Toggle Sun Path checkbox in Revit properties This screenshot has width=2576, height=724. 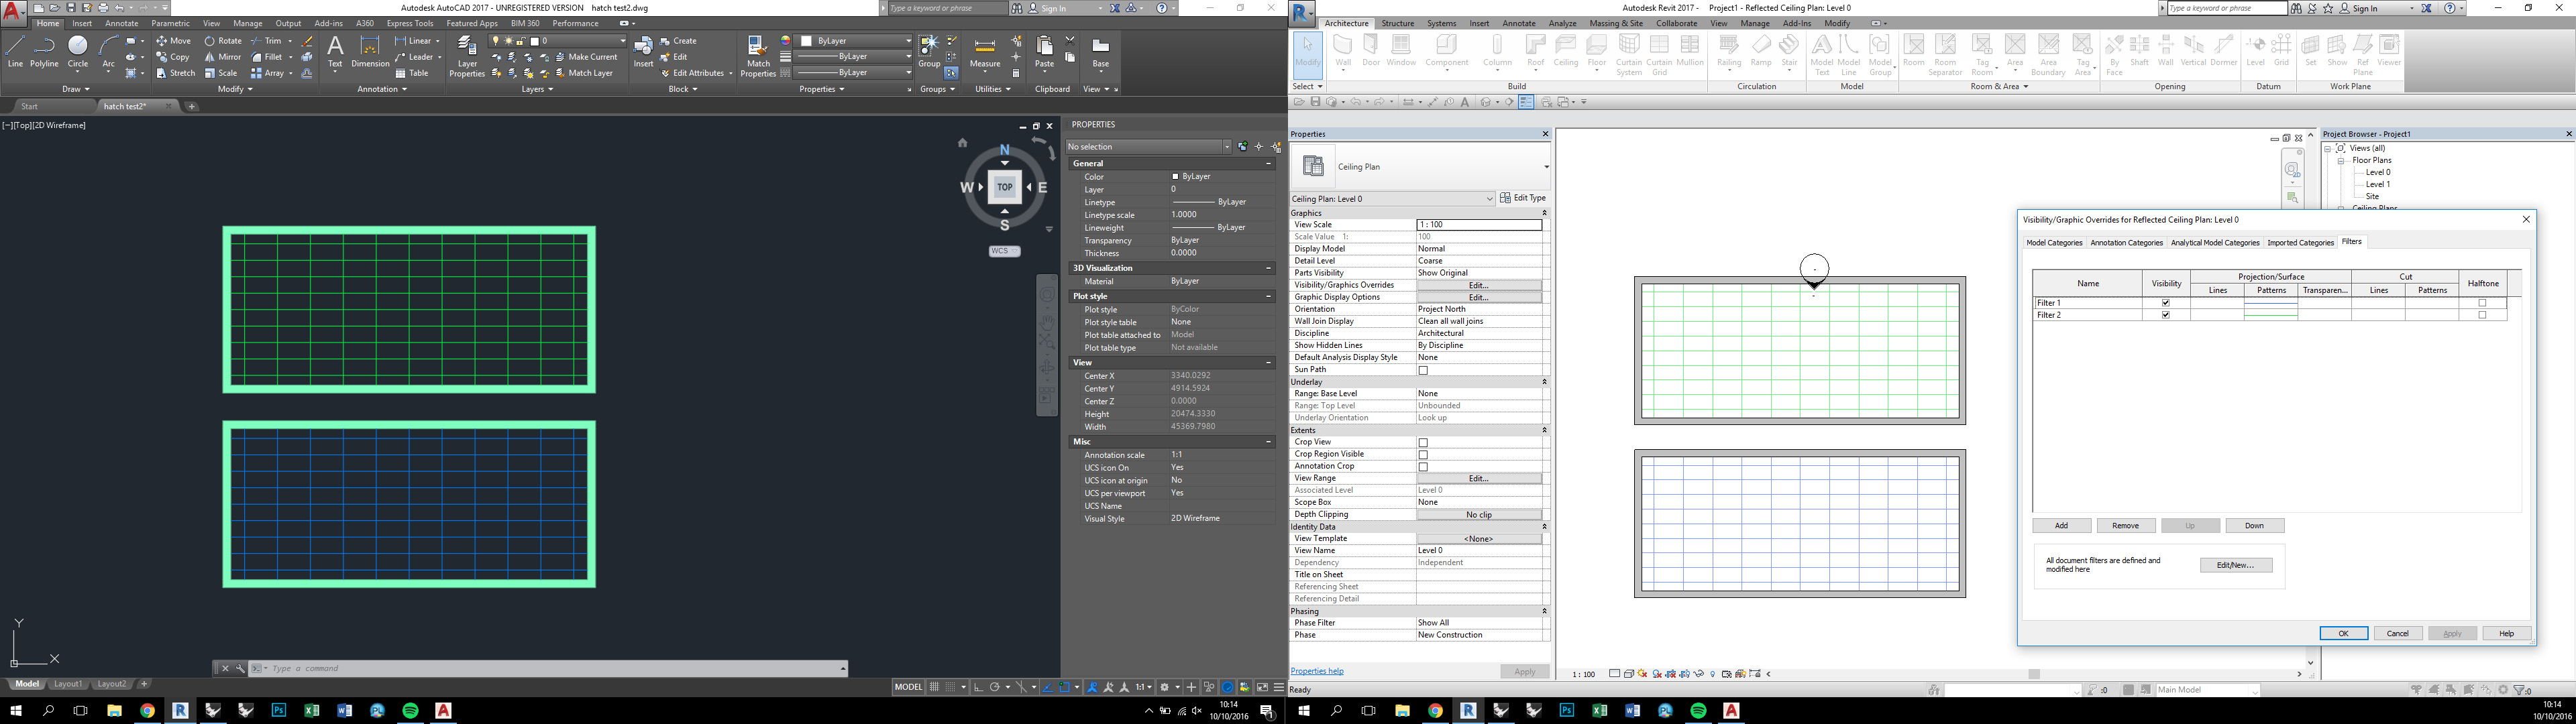pos(1423,370)
